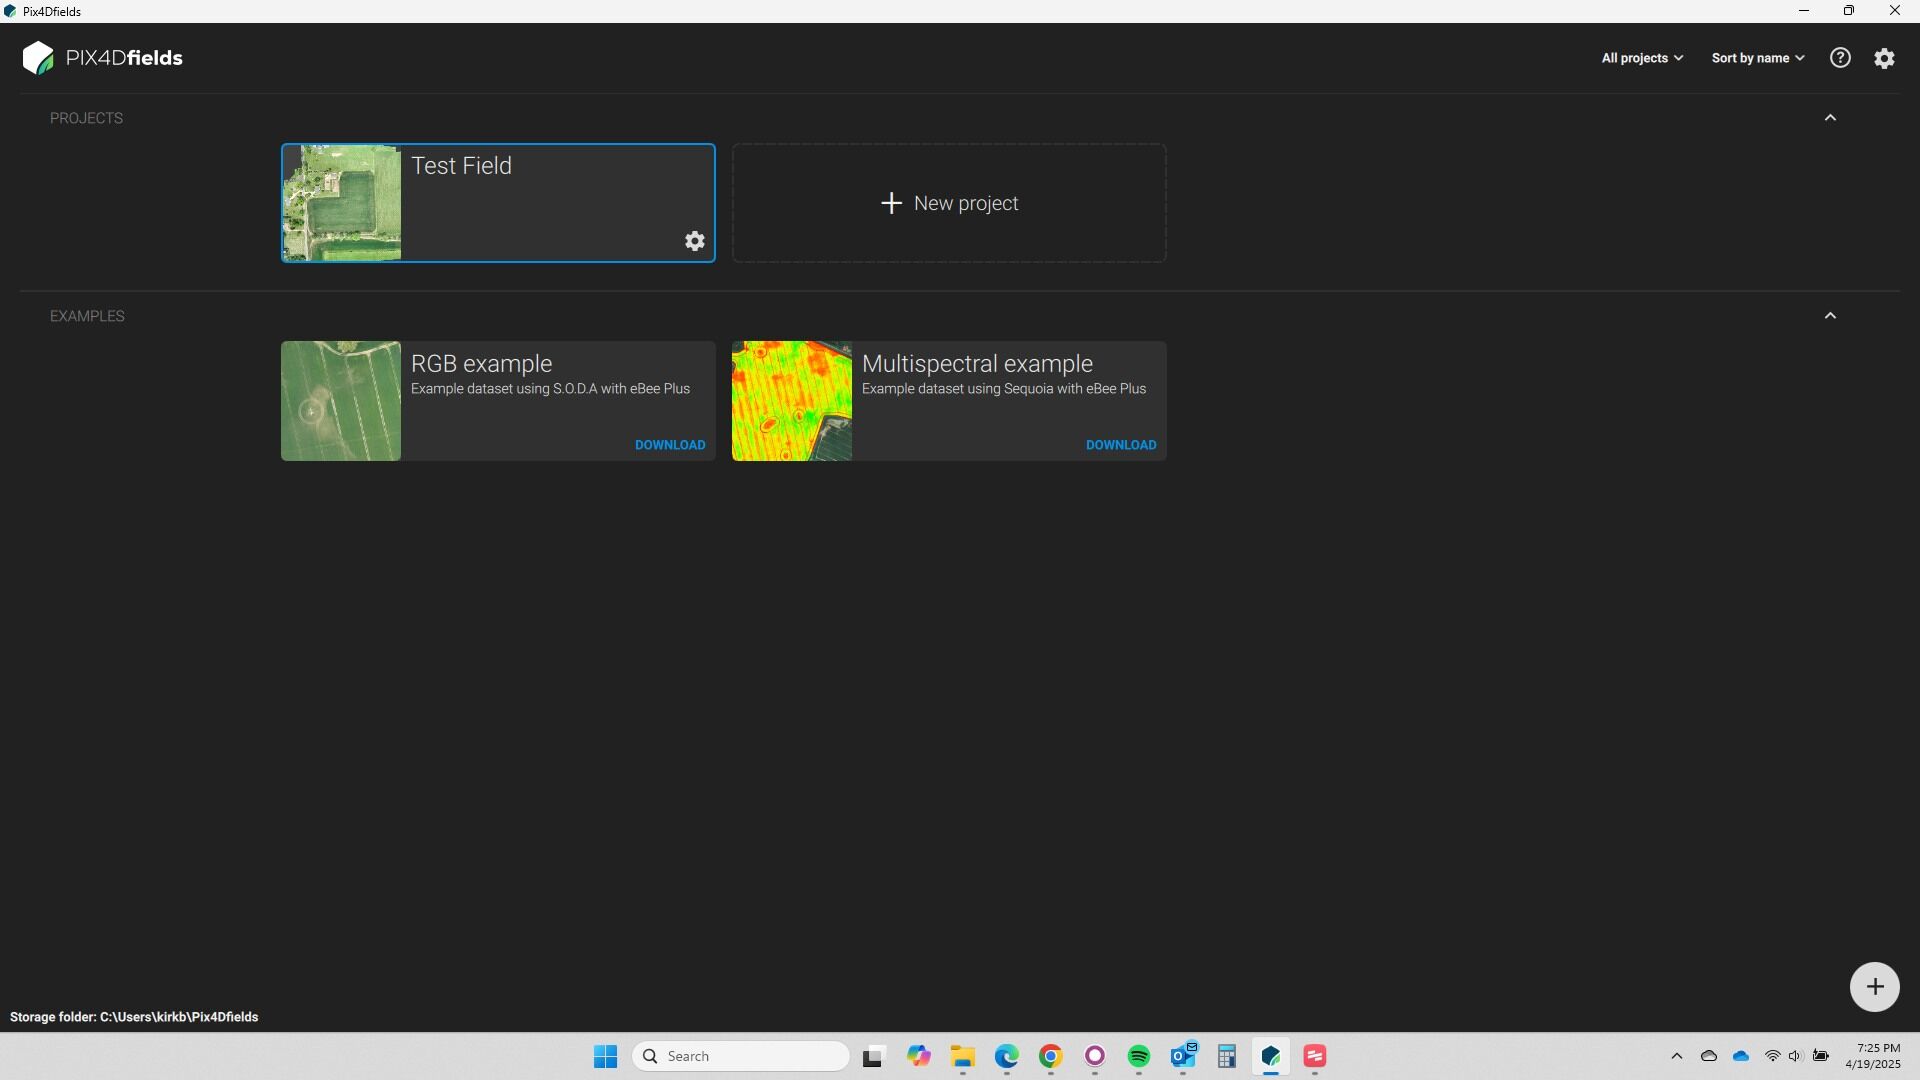Open the help question mark icon
Viewport: 1920px width, 1080px height.
[x=1840, y=58]
